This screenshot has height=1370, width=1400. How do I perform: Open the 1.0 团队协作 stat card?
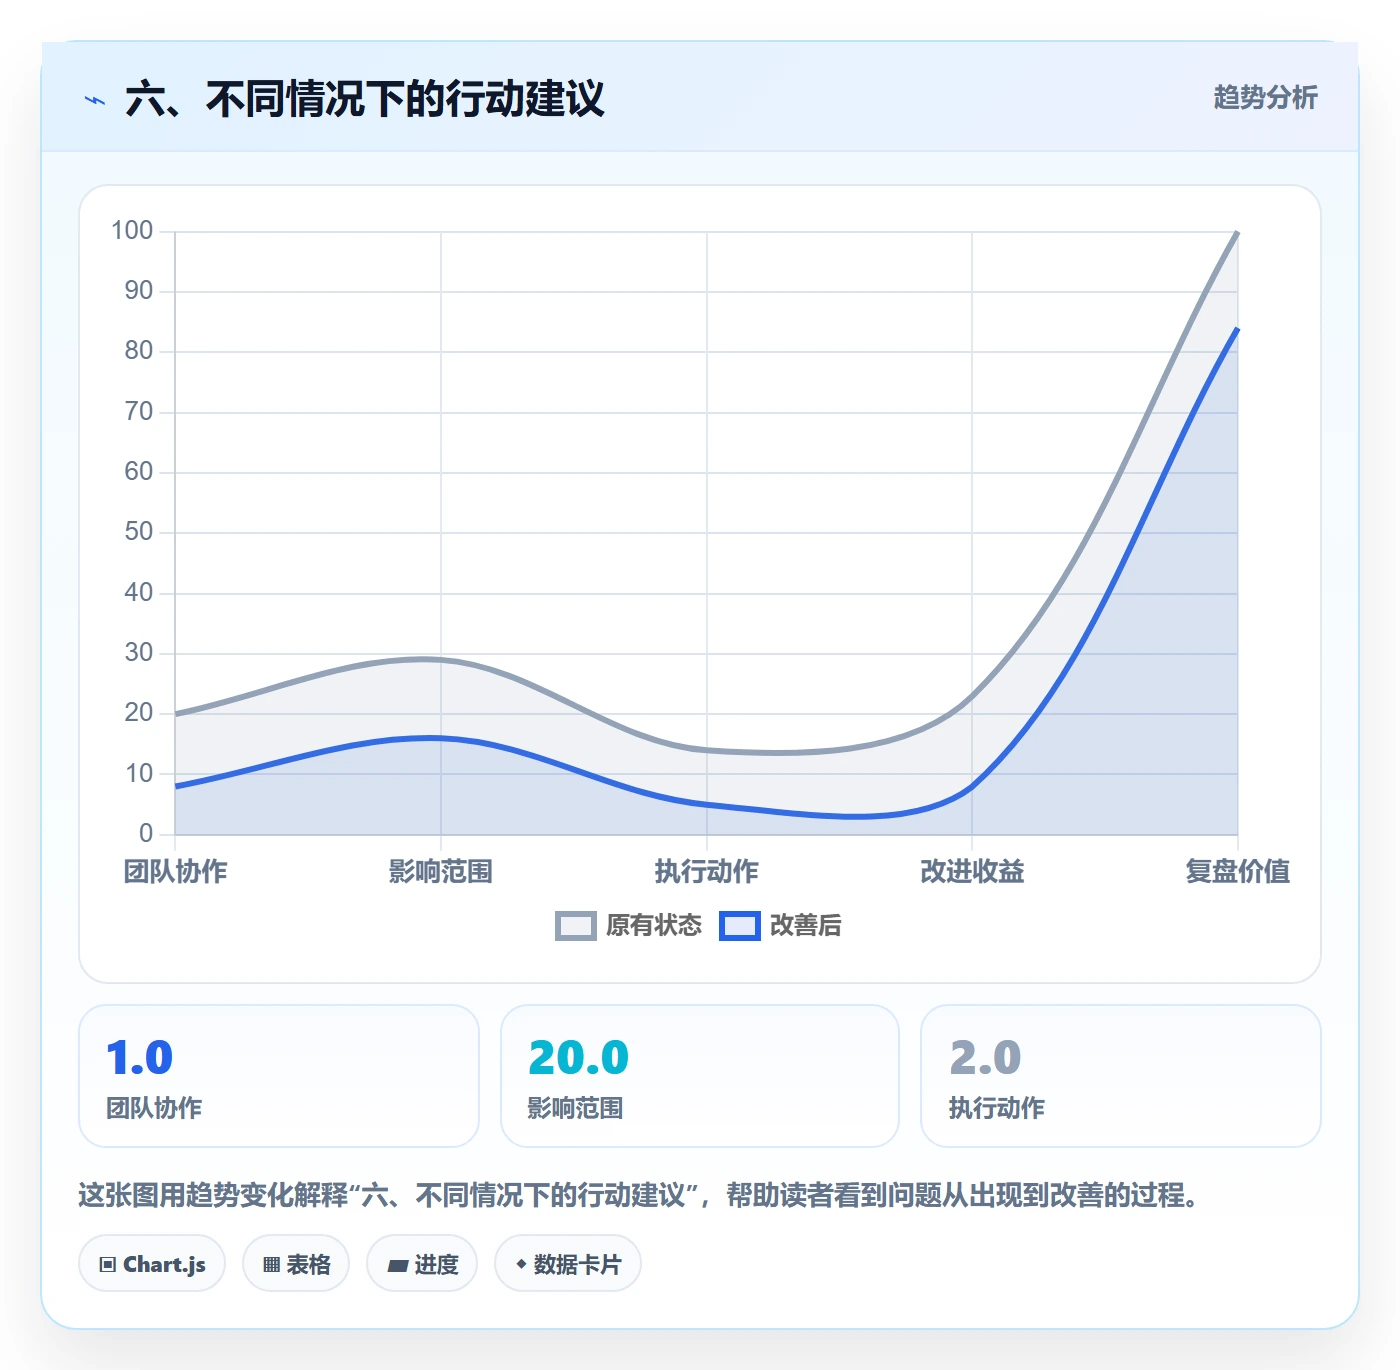279,1076
